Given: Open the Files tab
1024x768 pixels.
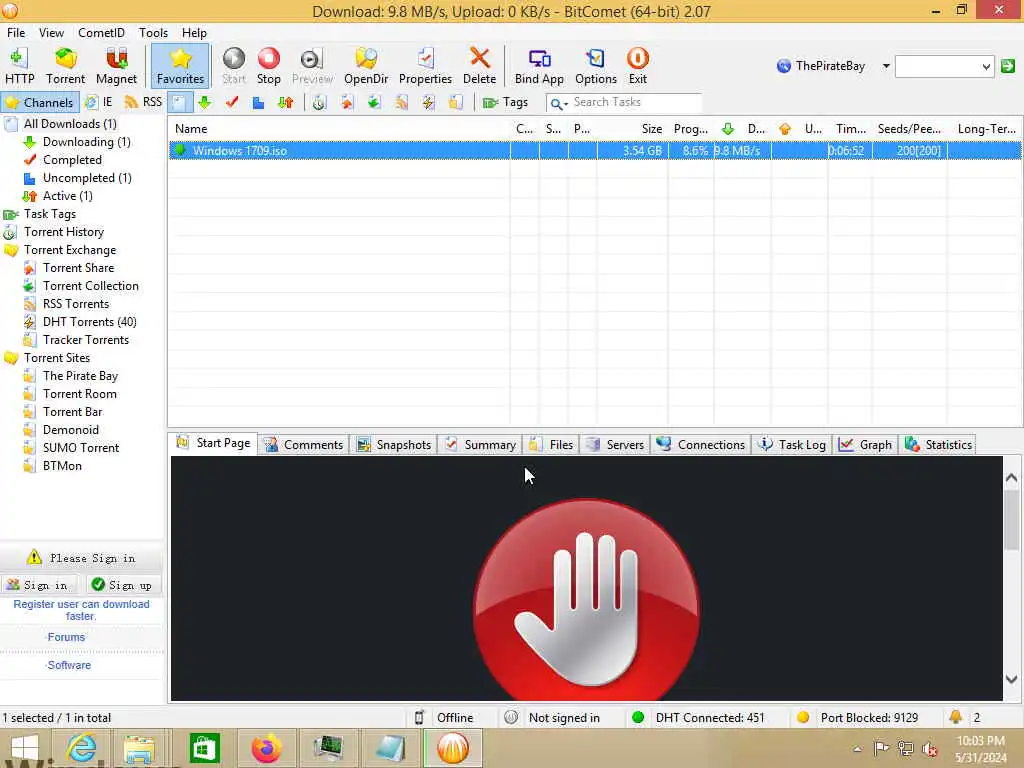Looking at the screenshot, I should (551, 445).
